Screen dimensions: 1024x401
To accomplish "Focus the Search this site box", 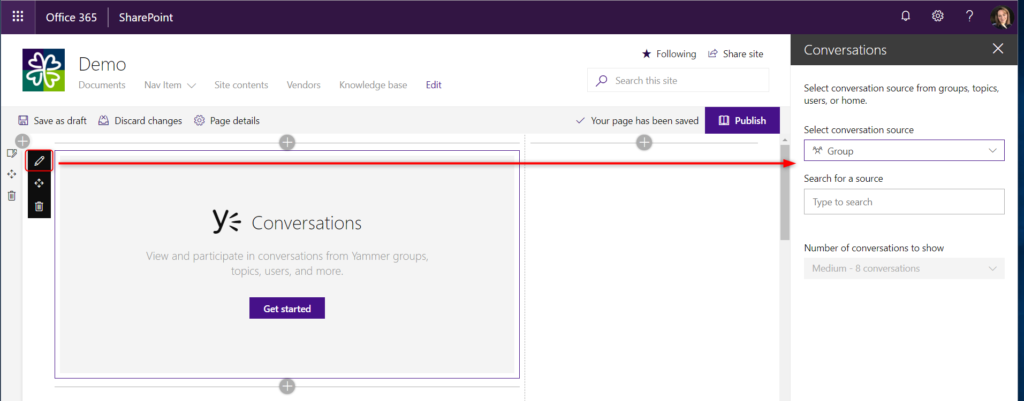I will pyautogui.click(x=678, y=81).
